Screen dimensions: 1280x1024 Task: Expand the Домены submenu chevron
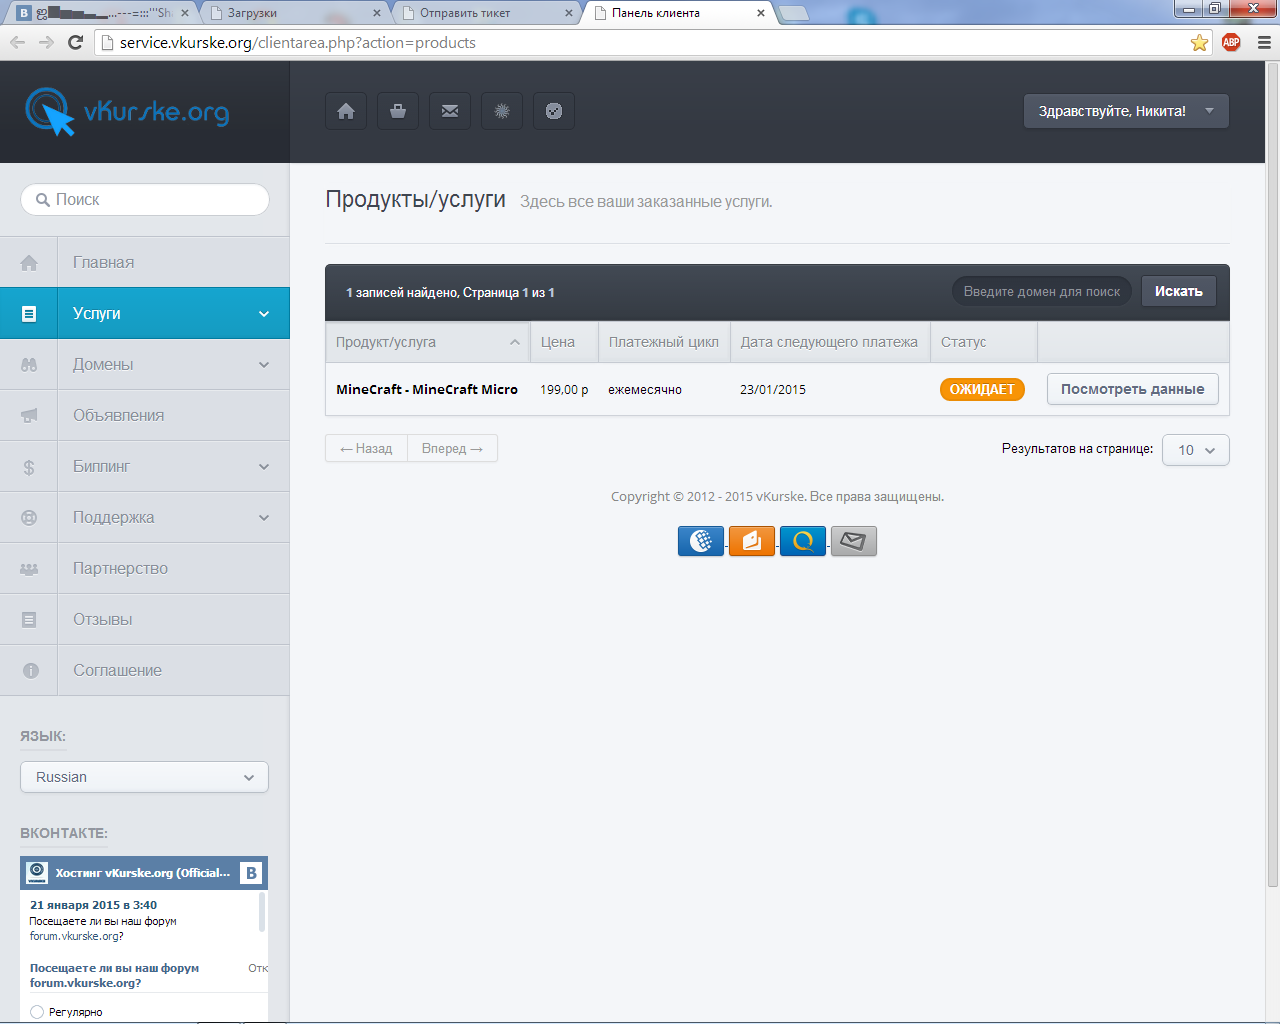click(x=264, y=365)
